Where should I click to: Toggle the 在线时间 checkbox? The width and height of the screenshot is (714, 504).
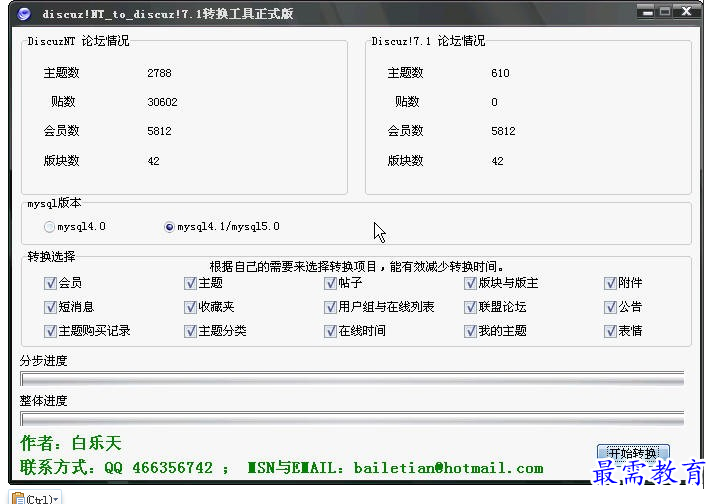(x=330, y=331)
